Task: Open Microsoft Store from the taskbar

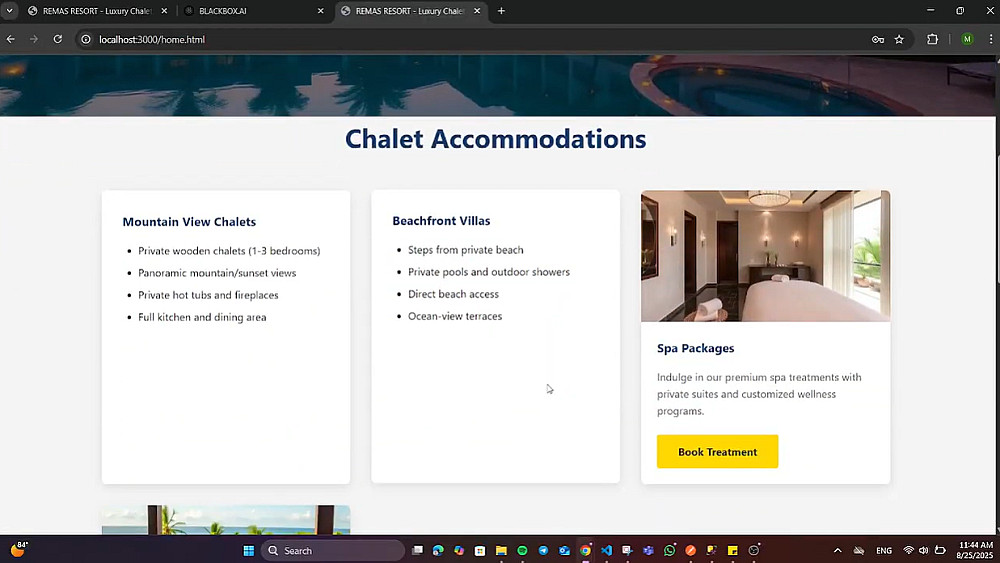Action: point(480,550)
